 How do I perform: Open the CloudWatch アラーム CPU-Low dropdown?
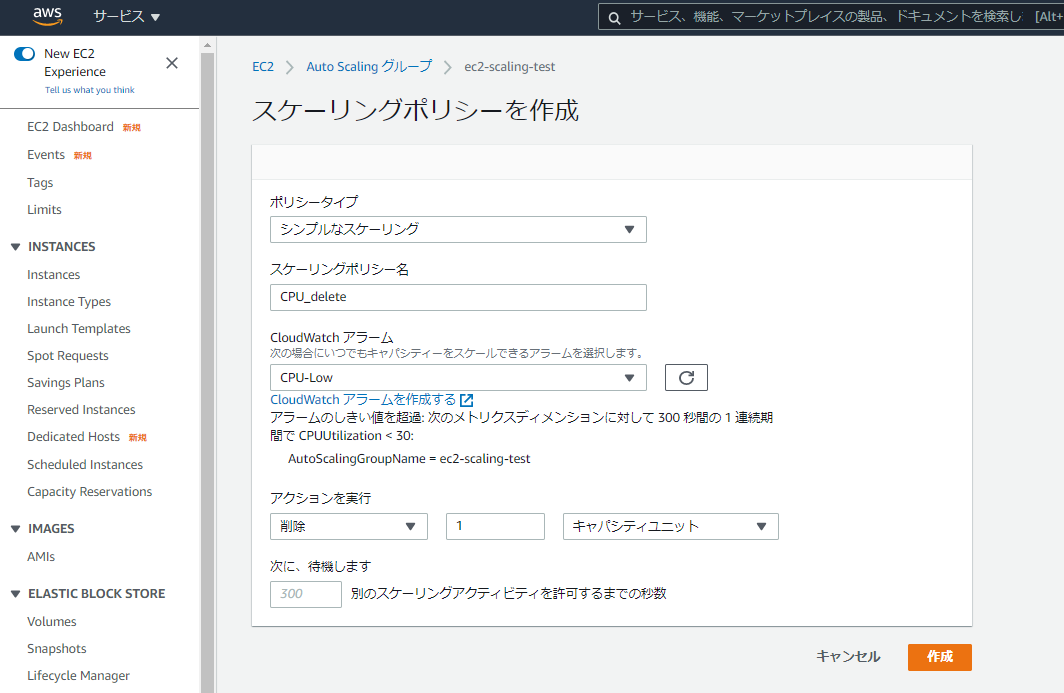click(x=458, y=377)
